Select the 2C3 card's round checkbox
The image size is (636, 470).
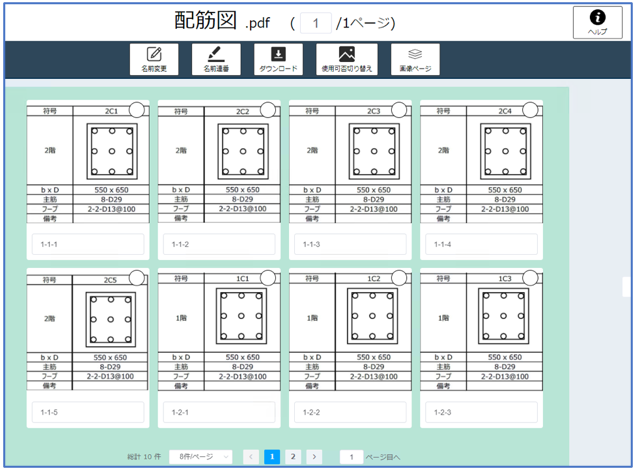click(x=399, y=110)
